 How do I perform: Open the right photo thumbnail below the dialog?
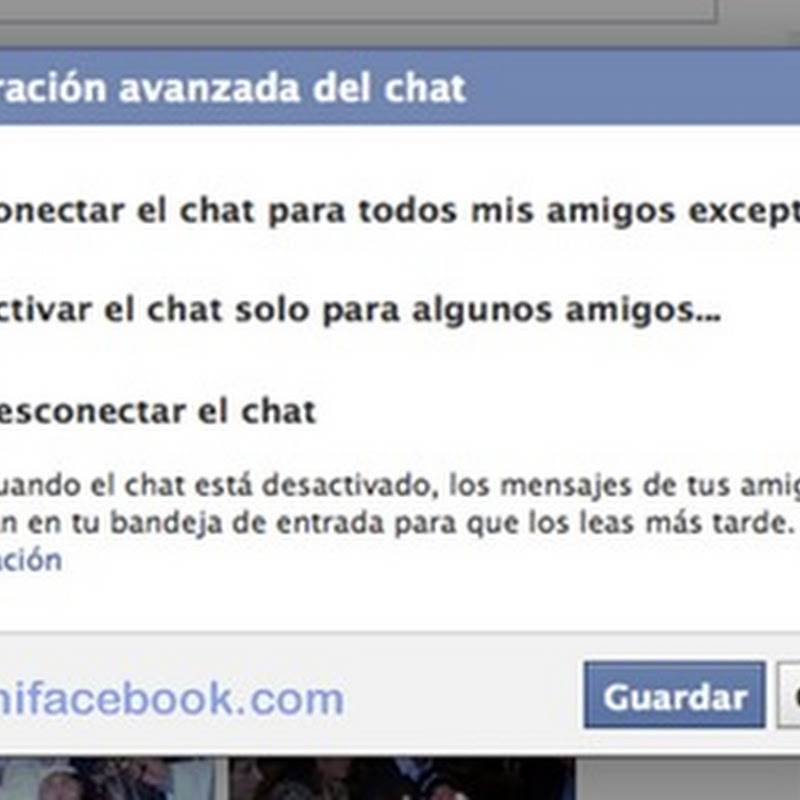pyautogui.click(x=402, y=779)
